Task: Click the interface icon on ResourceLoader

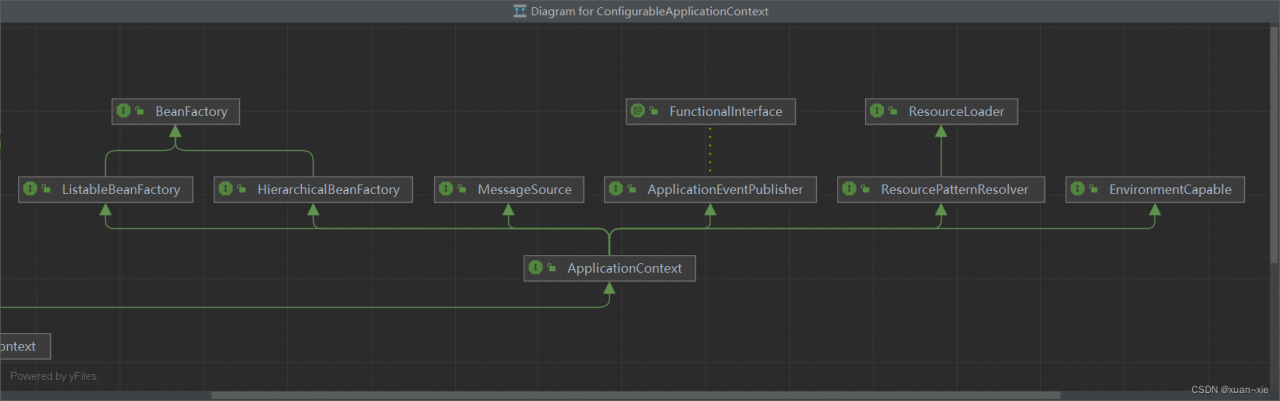Action: 877,111
